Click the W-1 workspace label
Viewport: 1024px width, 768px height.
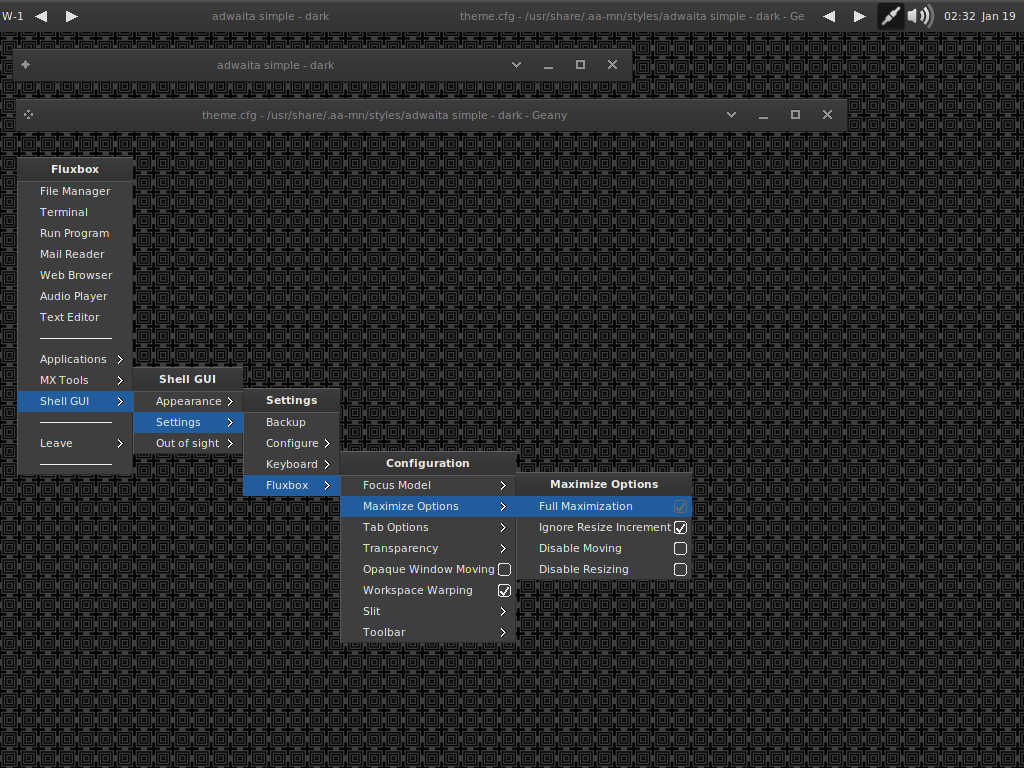(13, 16)
